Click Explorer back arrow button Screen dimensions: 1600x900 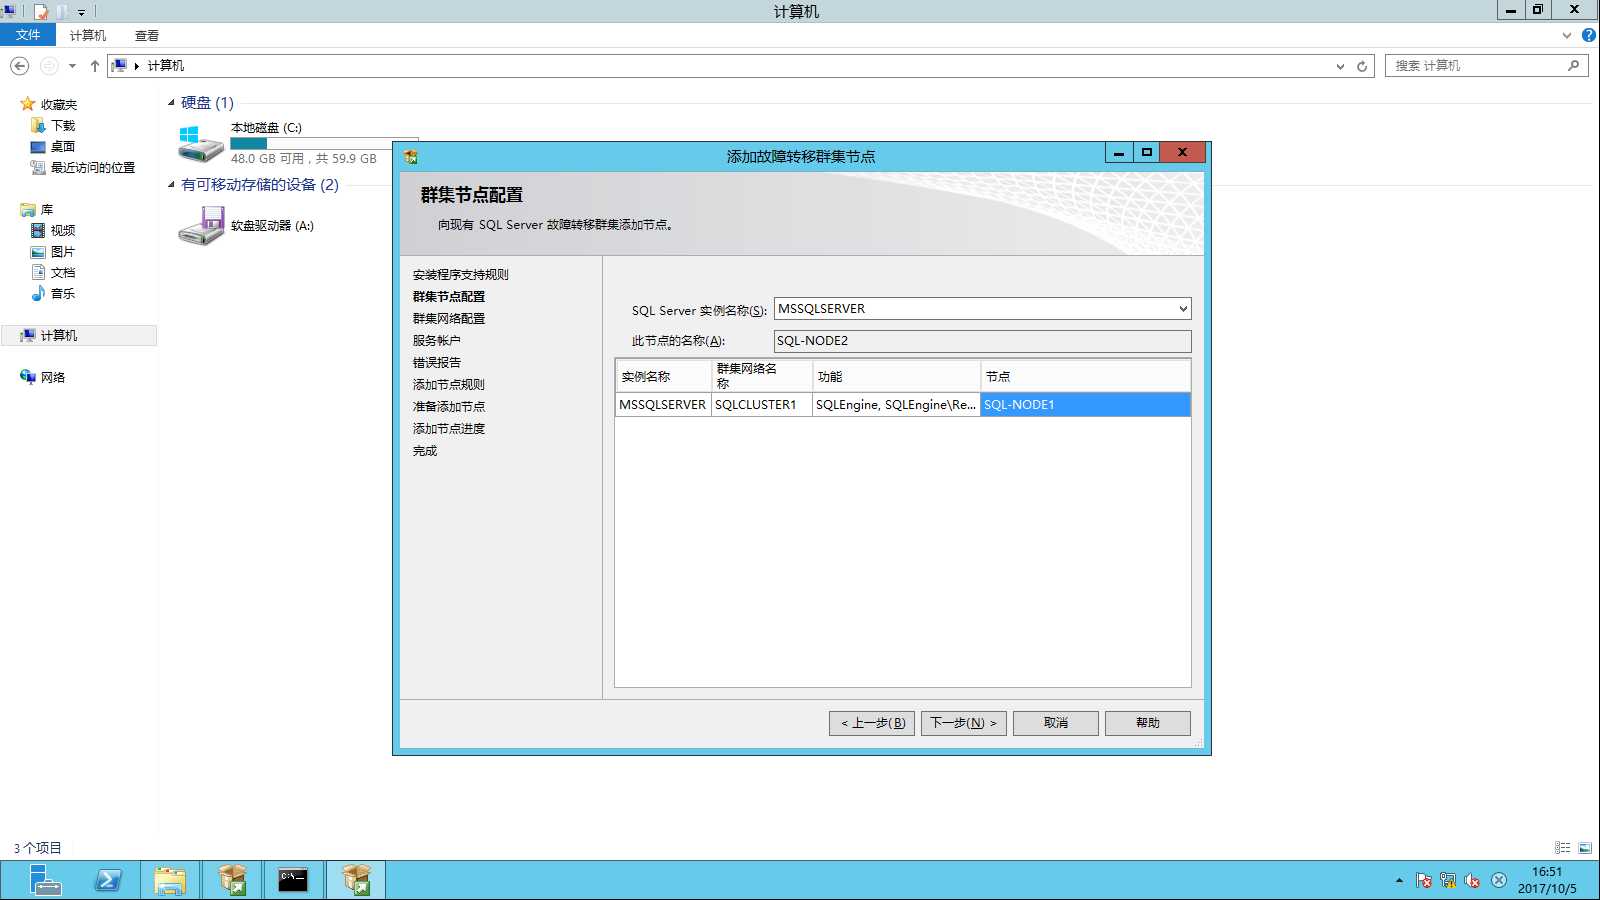click(19, 66)
